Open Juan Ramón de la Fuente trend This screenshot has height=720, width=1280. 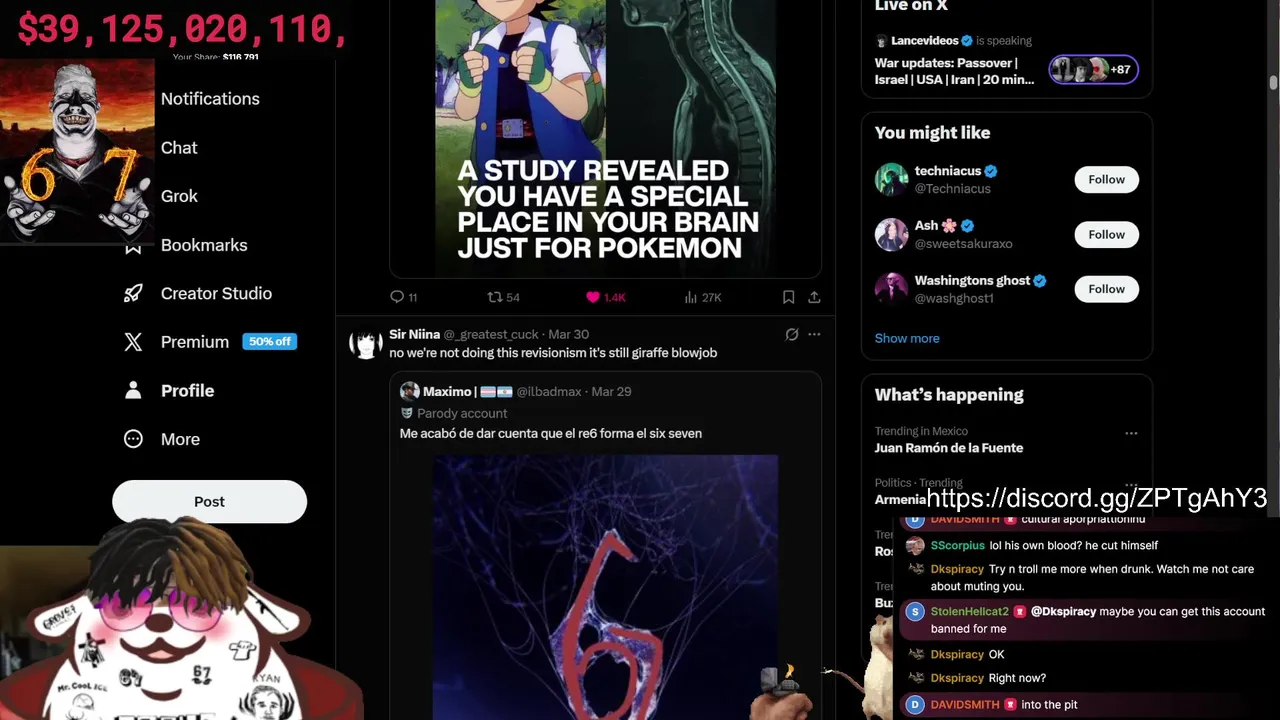point(948,448)
